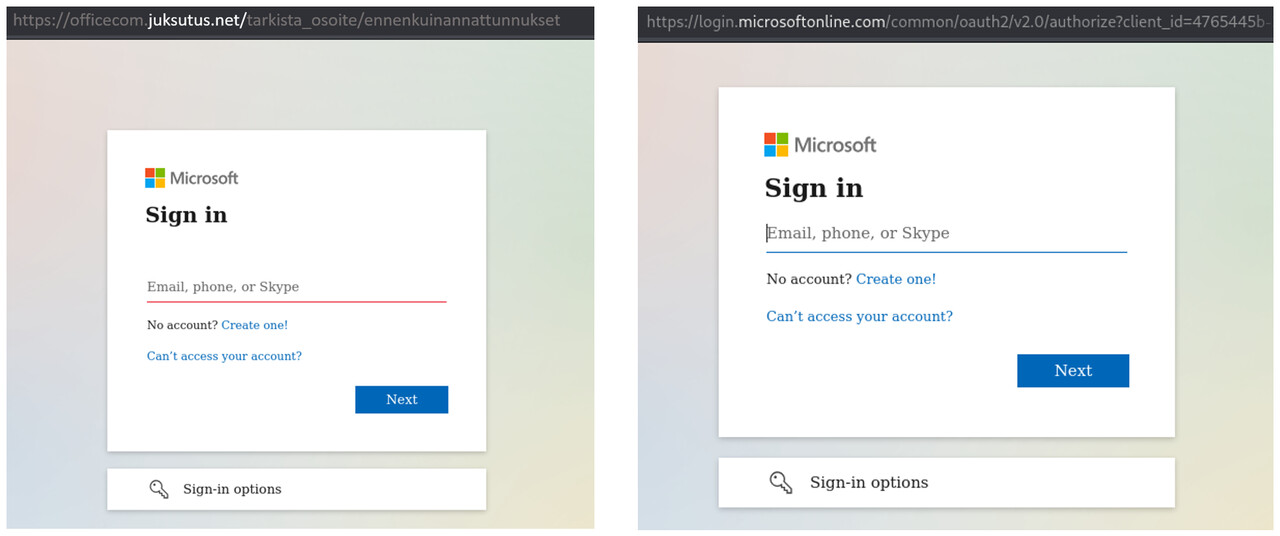The height and width of the screenshot is (536, 1280).
Task: Open "Sign-in options" text on the right page
Action: point(869,482)
